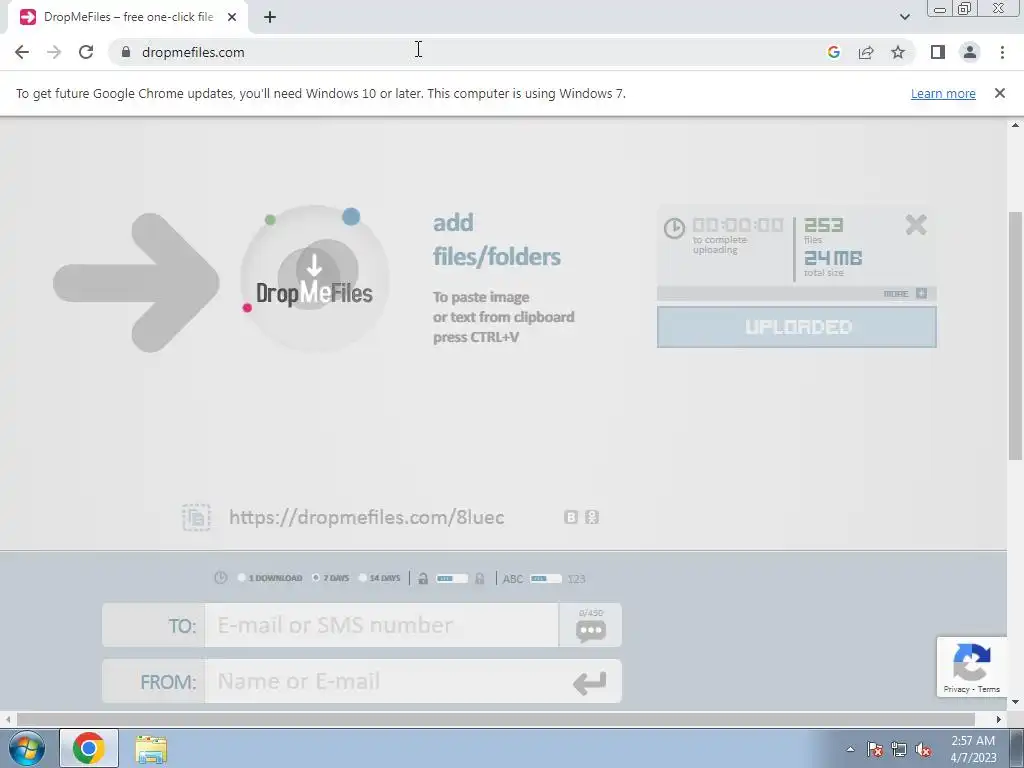Screen dimensions: 1024x768
Task: Click the reCAPTCHA badge logo
Action: (972, 662)
